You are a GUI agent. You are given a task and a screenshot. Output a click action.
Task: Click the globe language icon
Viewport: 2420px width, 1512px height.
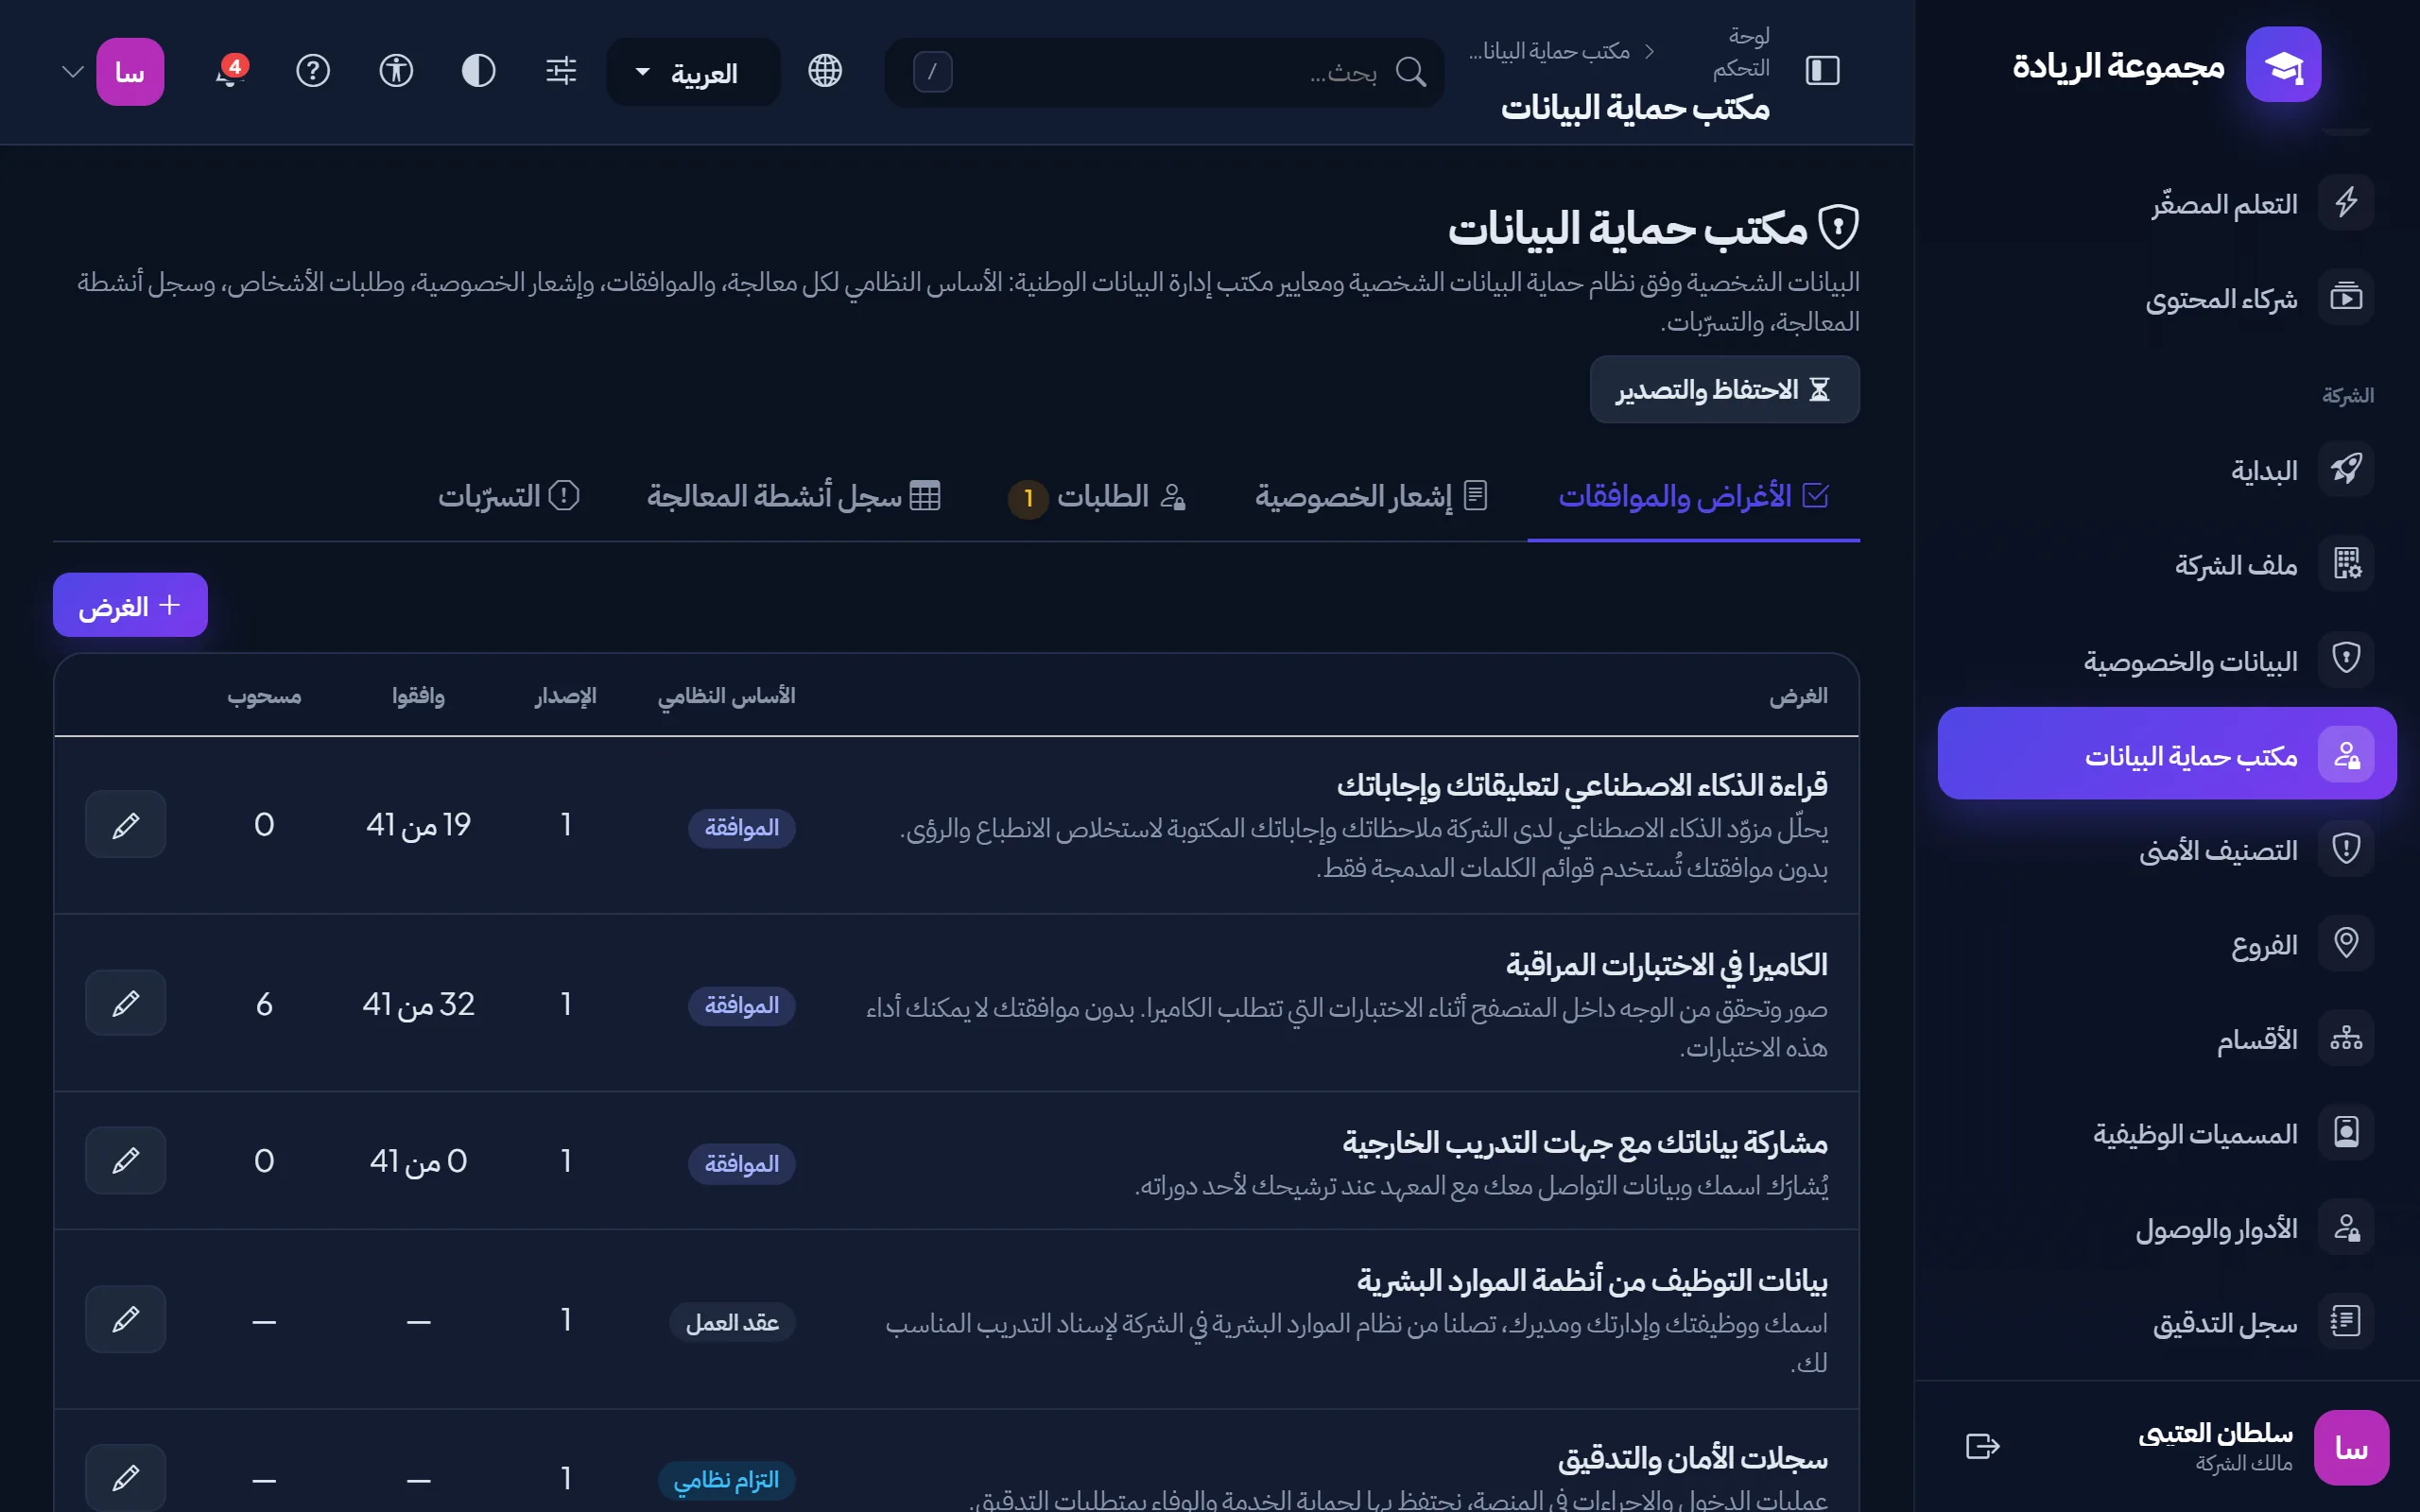pos(825,71)
